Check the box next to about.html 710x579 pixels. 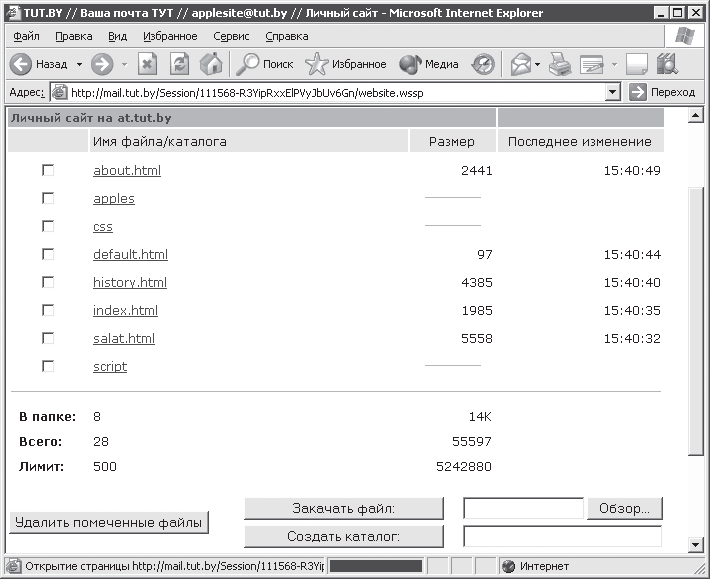48,170
